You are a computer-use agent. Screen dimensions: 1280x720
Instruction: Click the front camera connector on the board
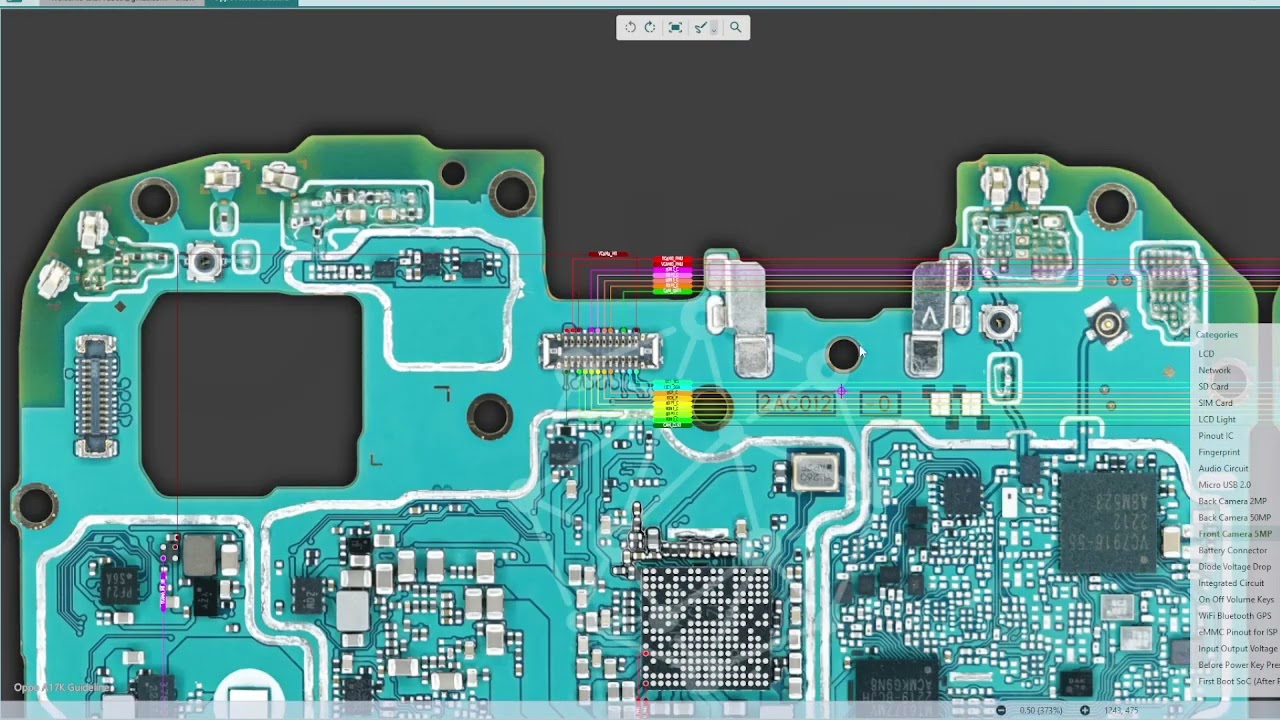600,350
